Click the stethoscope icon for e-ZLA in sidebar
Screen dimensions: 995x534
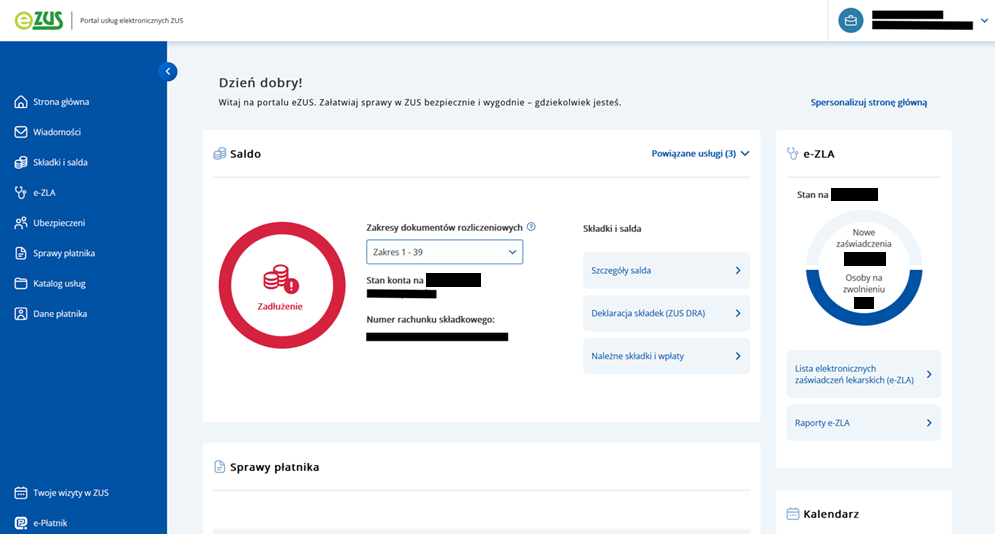tap(21, 193)
